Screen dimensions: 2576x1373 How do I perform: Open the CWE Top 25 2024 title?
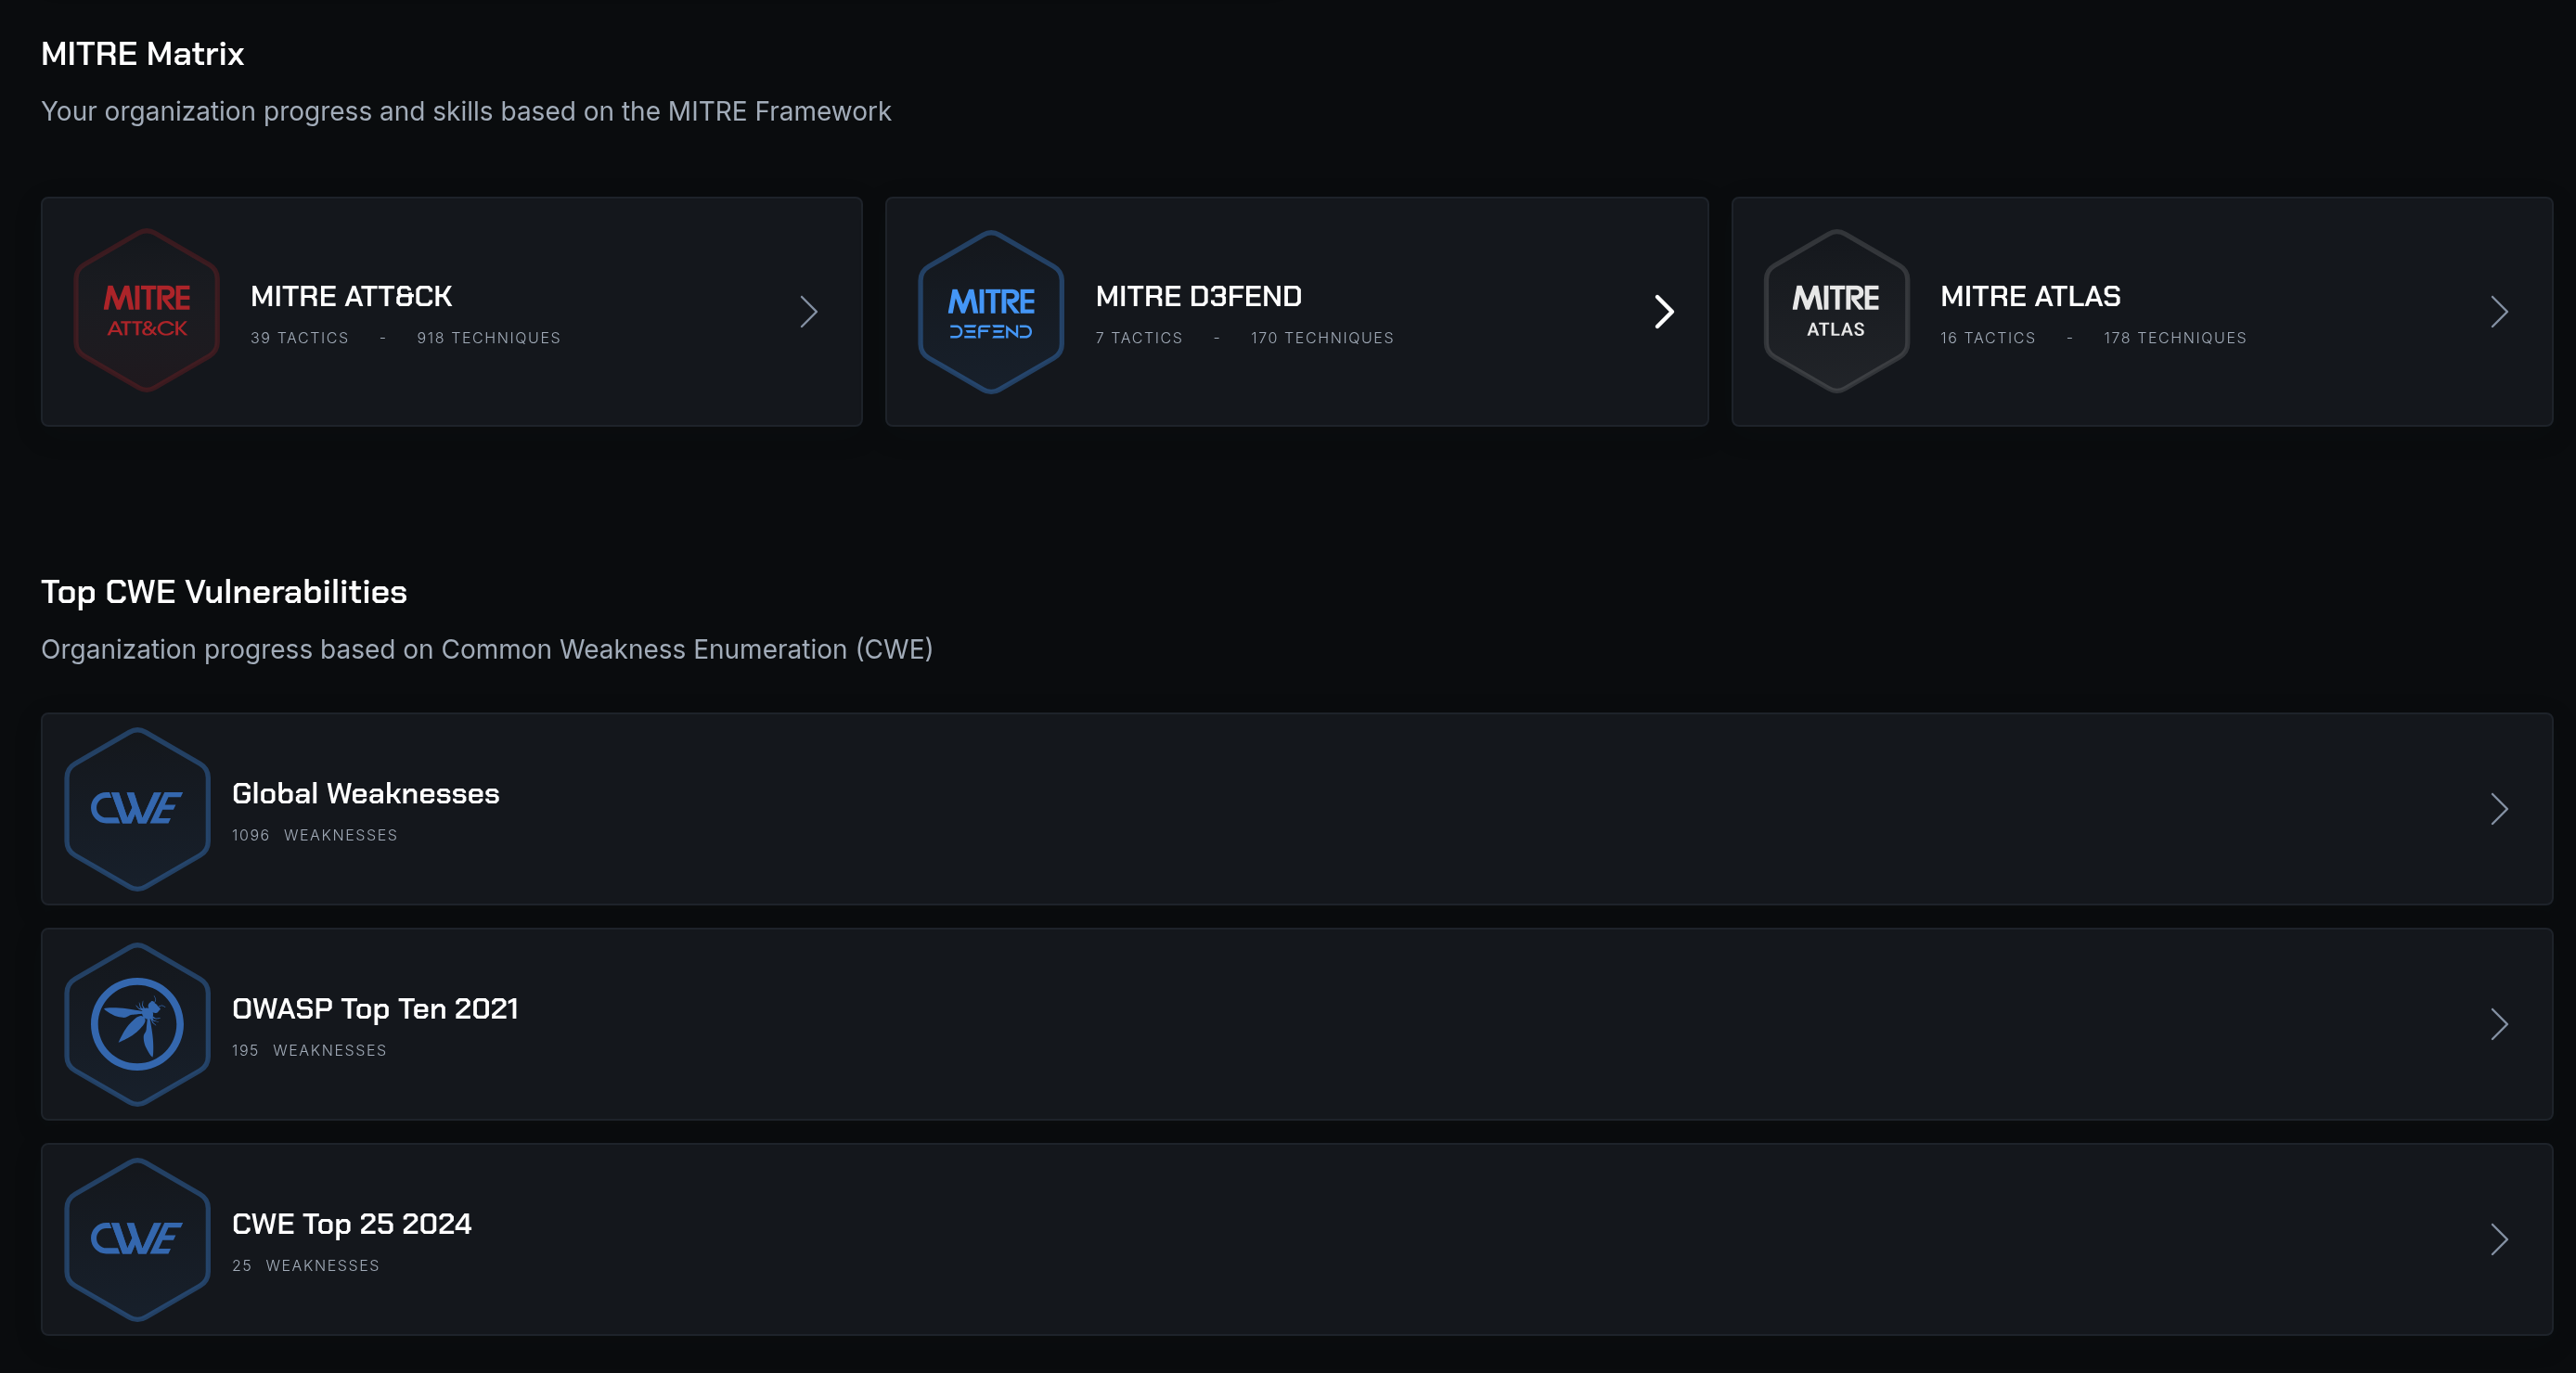[351, 1223]
